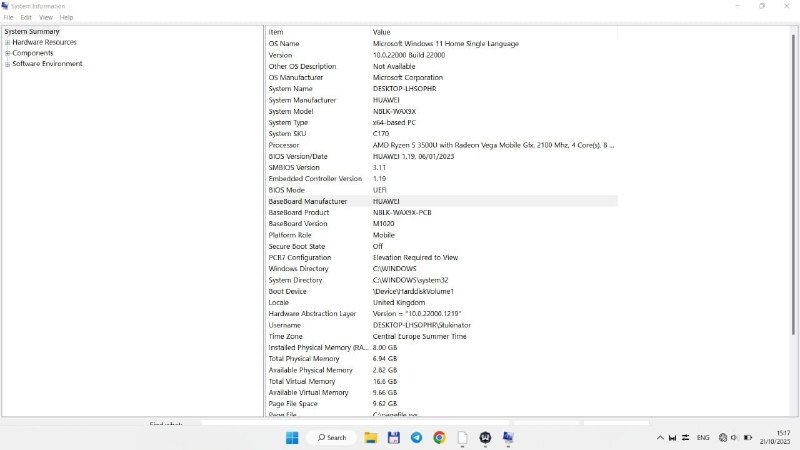800x450 pixels.
Task: Select the OS Name row
Action: (442, 44)
